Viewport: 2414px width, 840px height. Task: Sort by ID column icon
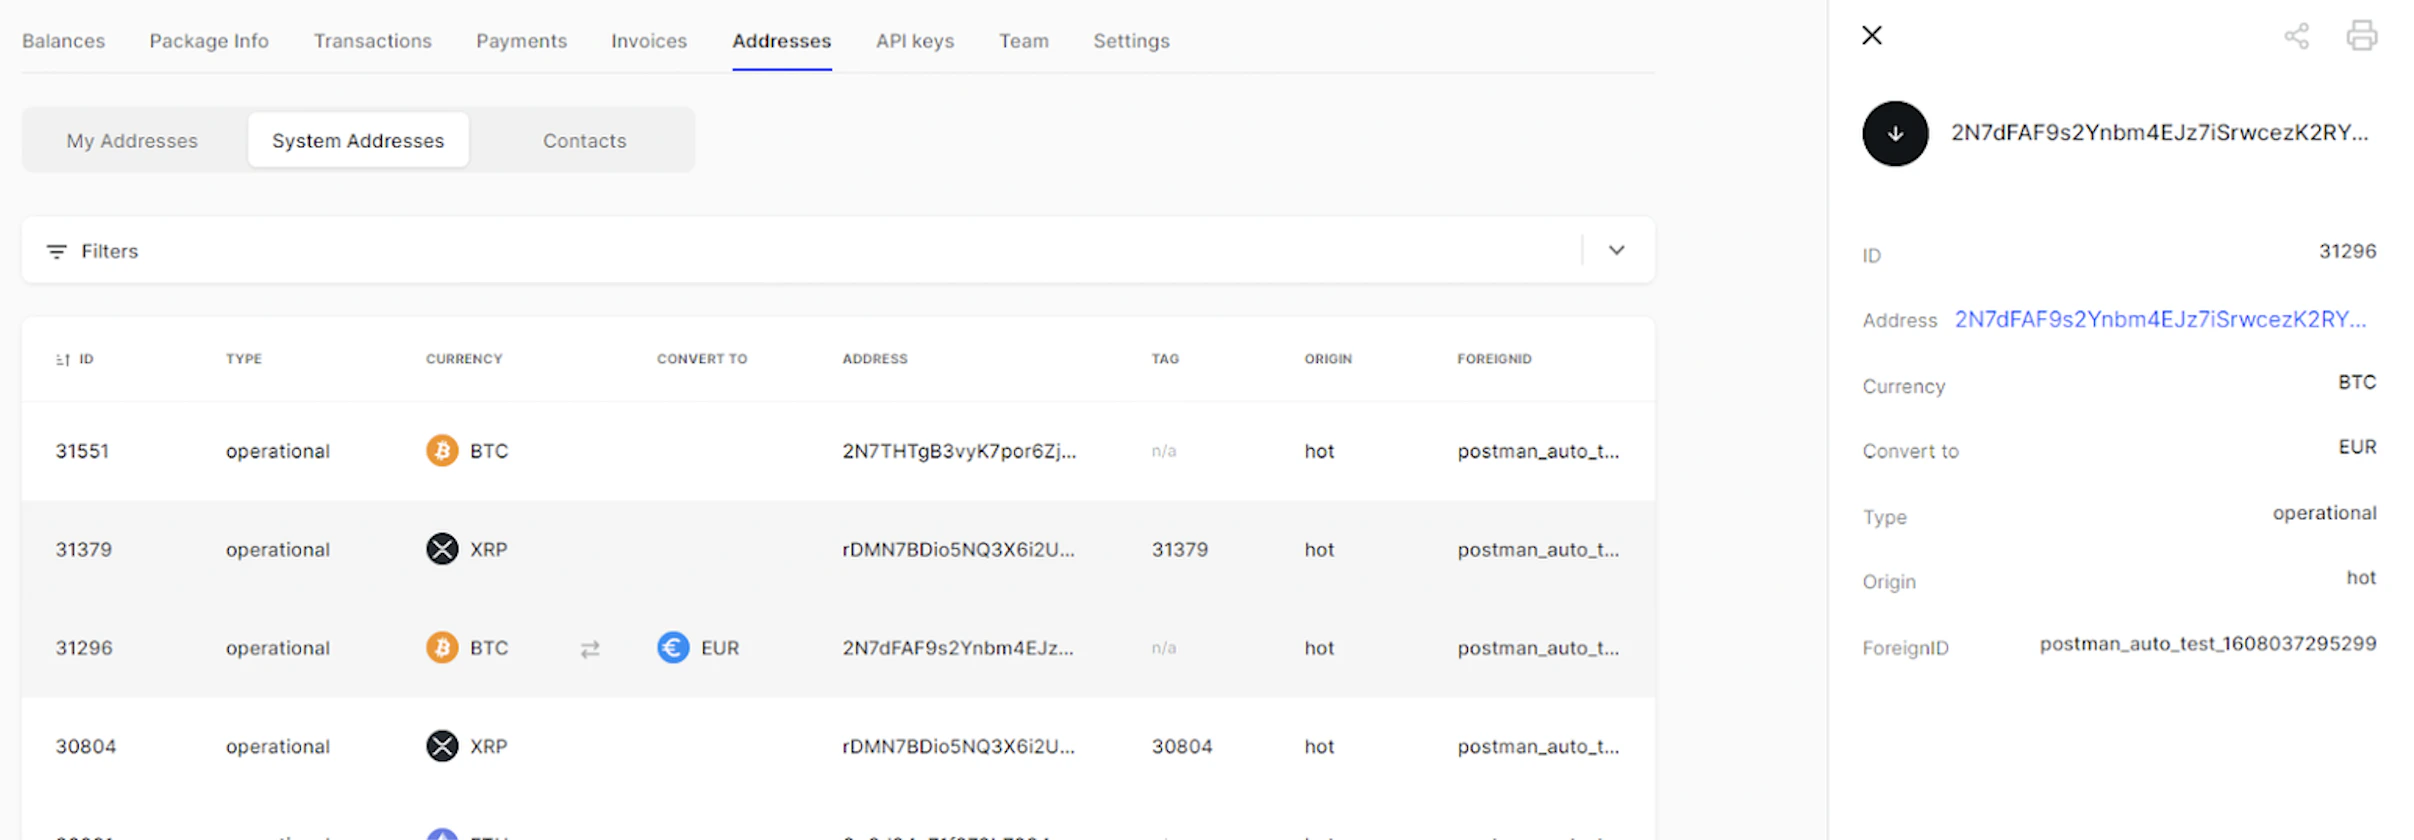point(63,359)
